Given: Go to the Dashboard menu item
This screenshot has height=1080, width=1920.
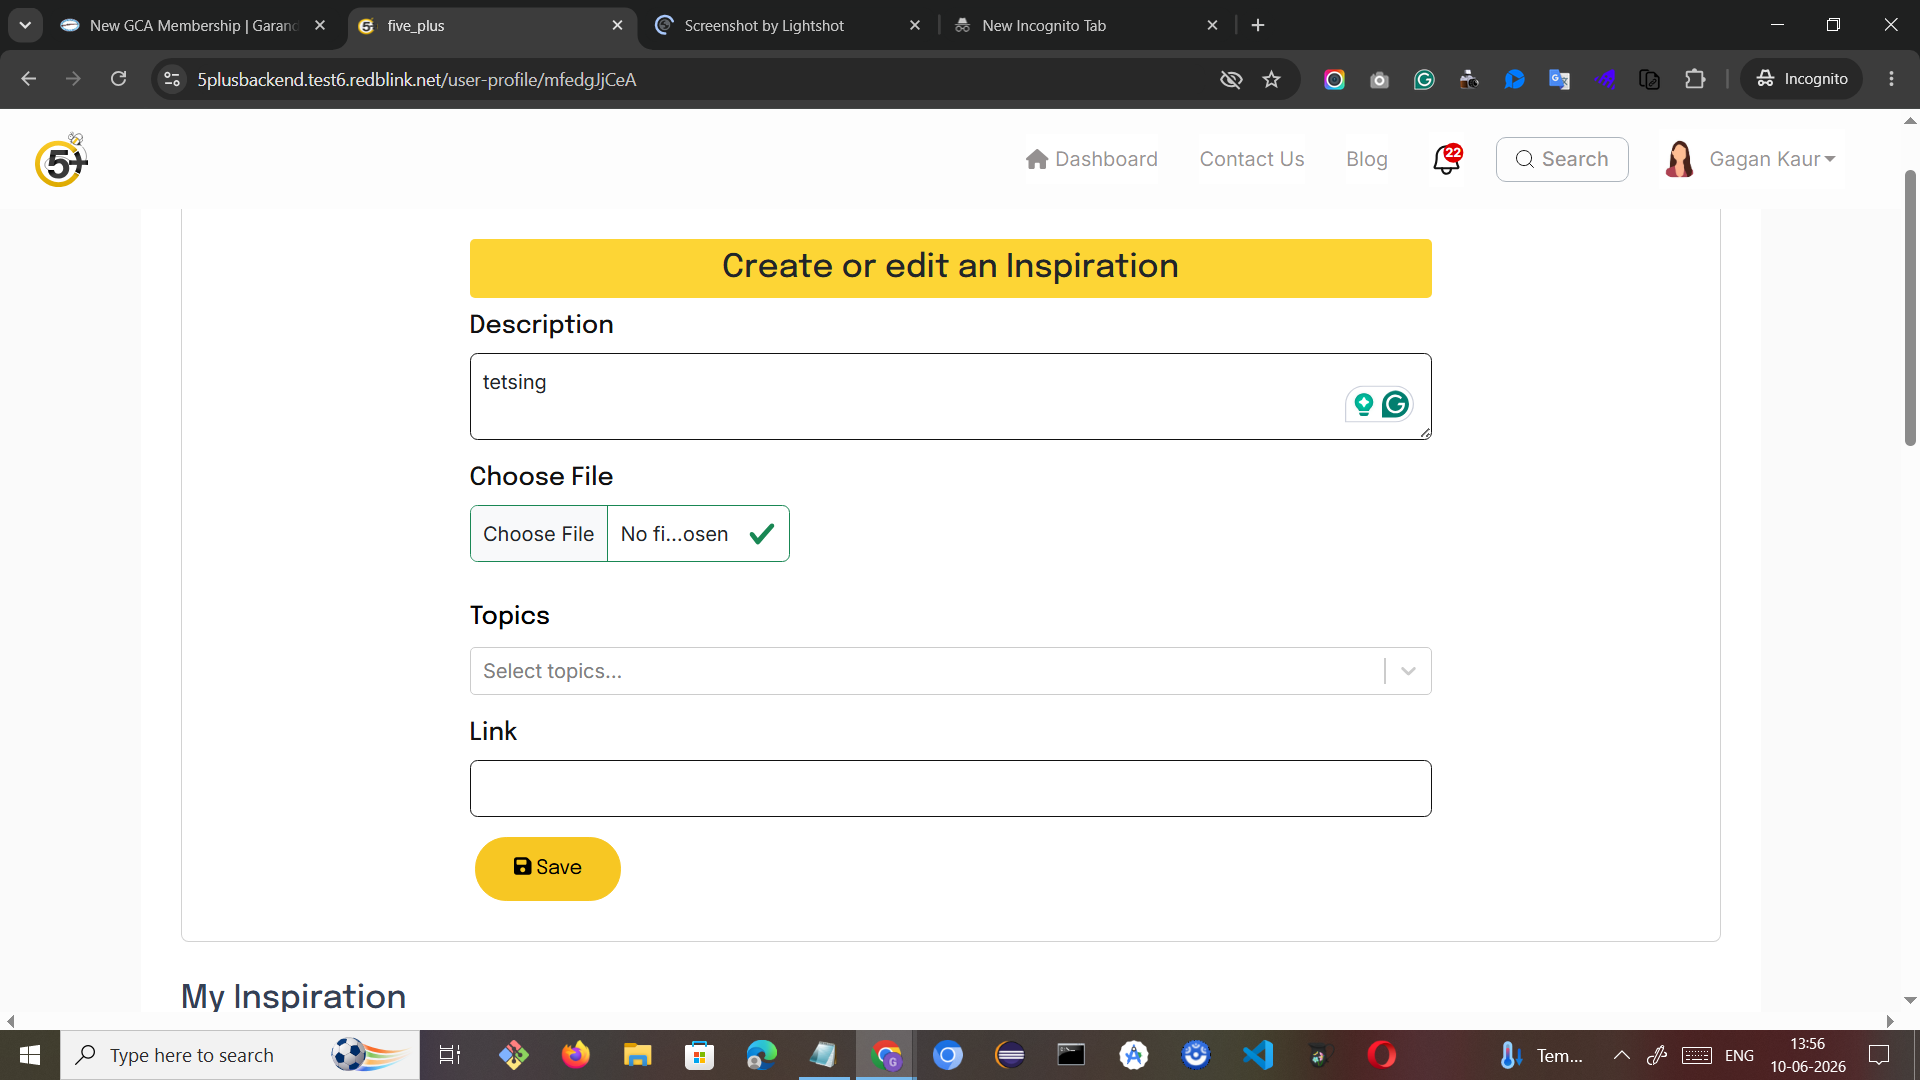Looking at the screenshot, I should tap(1092, 159).
